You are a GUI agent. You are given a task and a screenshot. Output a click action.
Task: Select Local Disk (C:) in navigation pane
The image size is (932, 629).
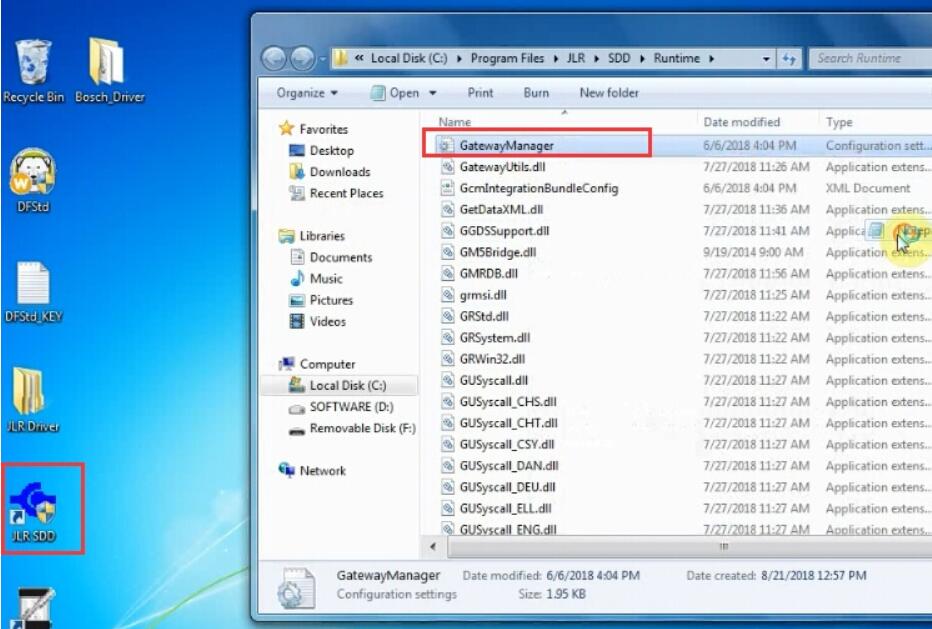347,386
